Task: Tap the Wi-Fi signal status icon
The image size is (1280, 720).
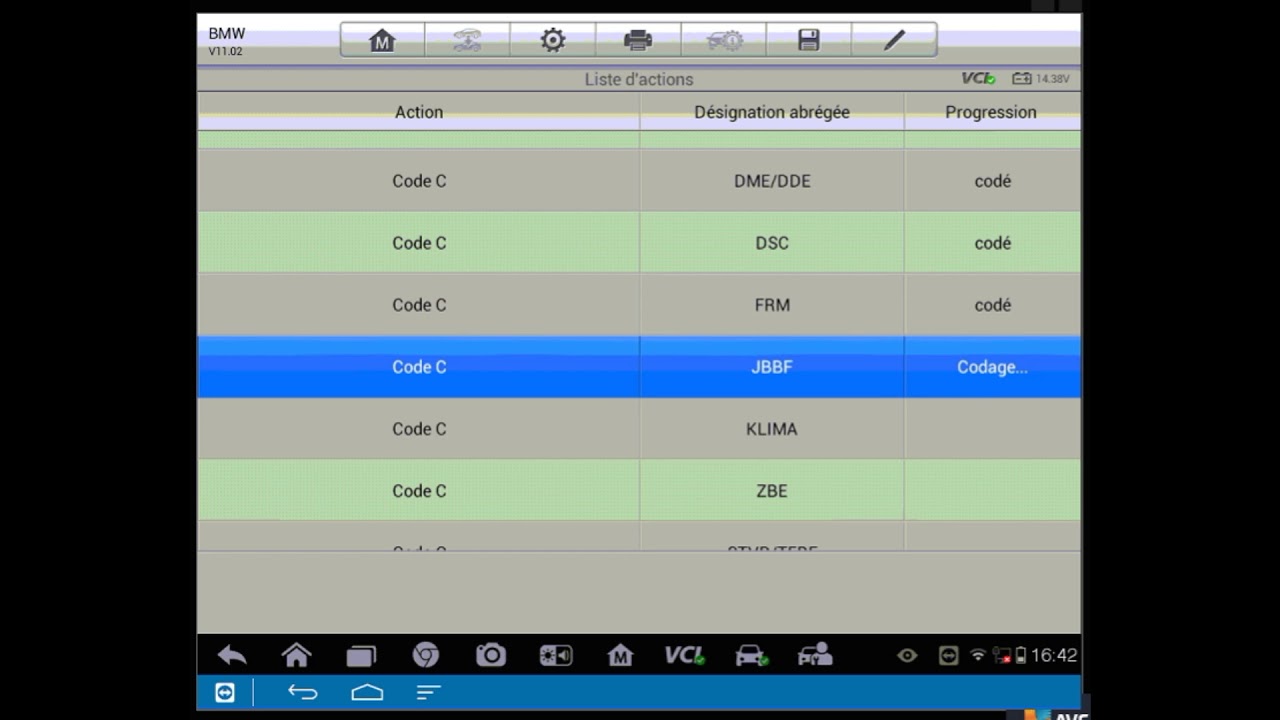Action: tap(978, 656)
